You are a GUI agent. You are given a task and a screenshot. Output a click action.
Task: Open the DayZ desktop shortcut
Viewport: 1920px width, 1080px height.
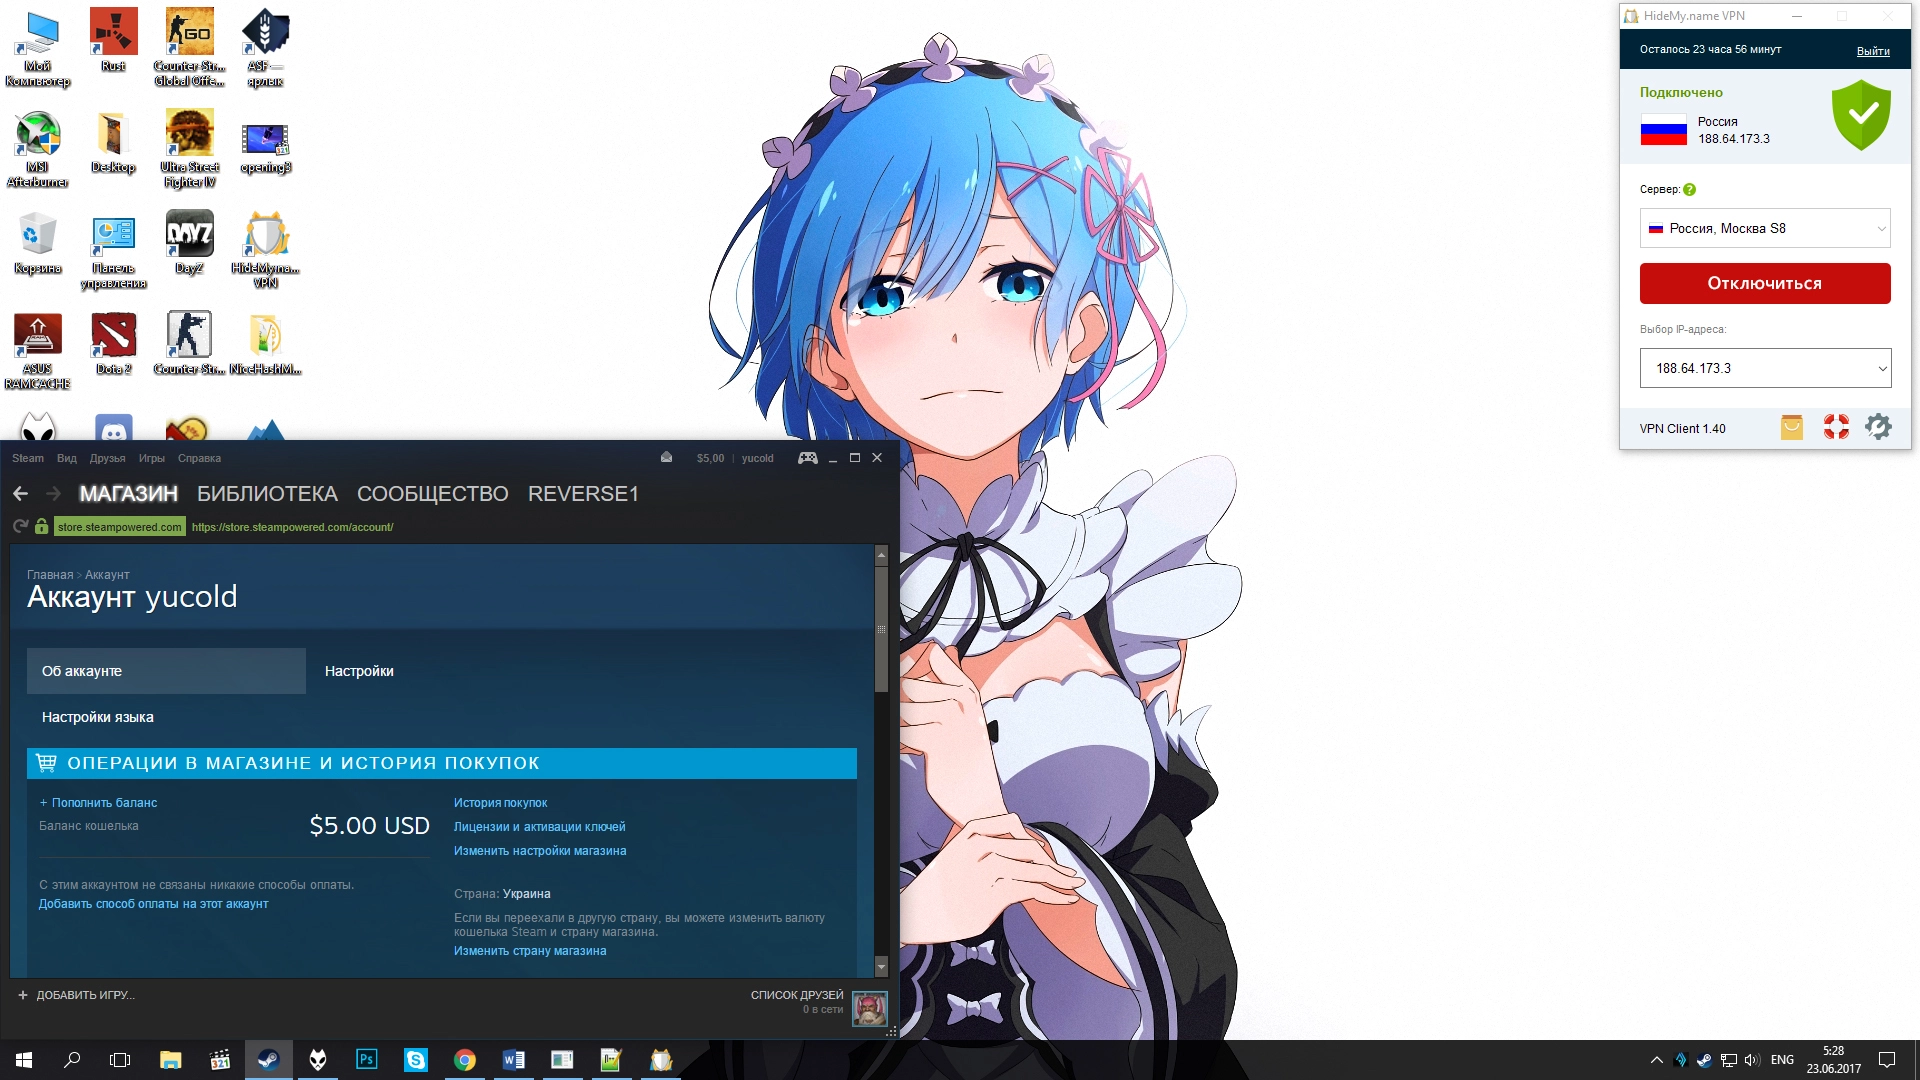[x=189, y=242]
